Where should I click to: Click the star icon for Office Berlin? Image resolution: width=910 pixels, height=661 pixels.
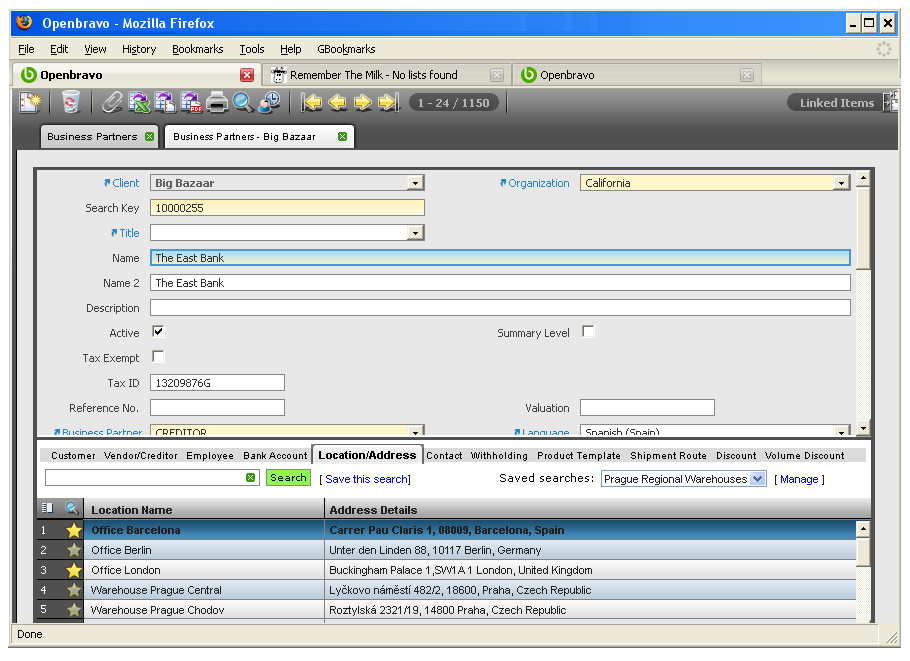(73, 550)
